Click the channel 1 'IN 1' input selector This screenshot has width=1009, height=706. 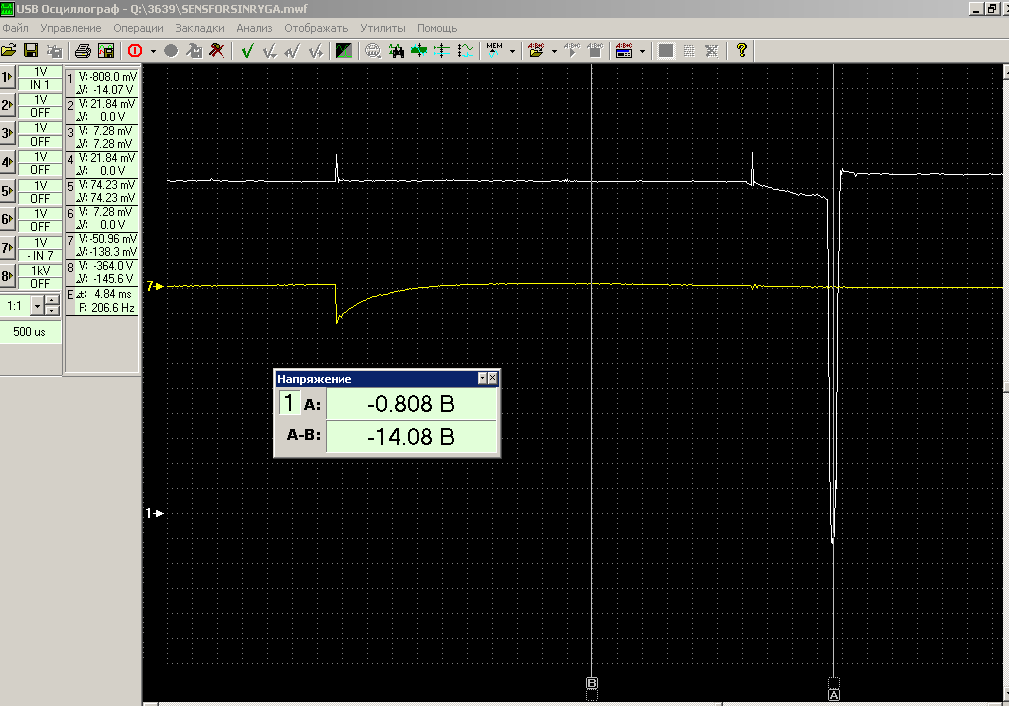[40, 85]
